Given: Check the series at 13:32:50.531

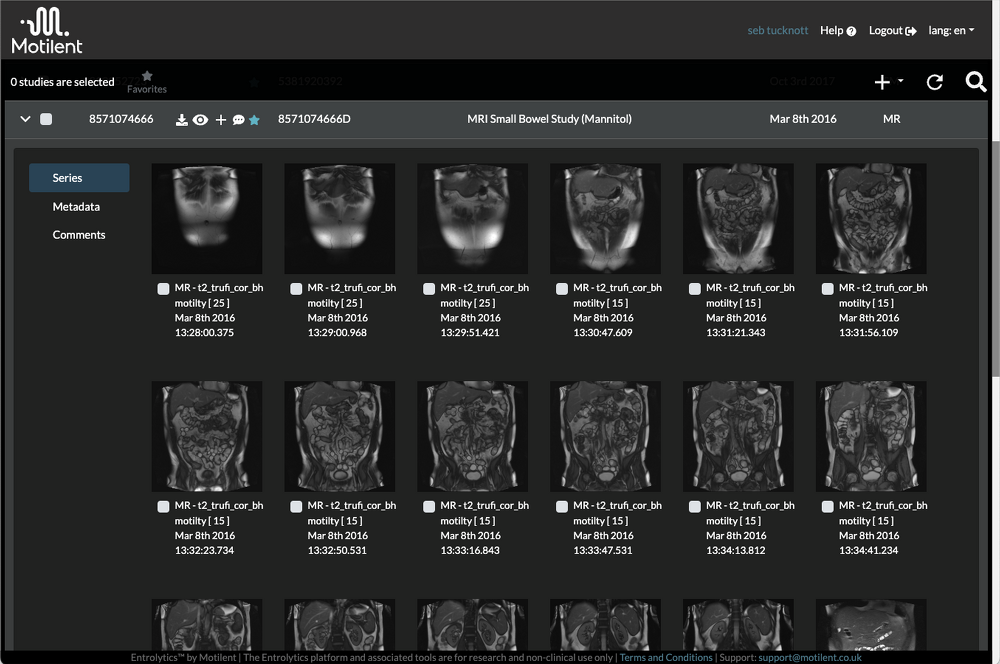Looking at the screenshot, I should point(296,506).
